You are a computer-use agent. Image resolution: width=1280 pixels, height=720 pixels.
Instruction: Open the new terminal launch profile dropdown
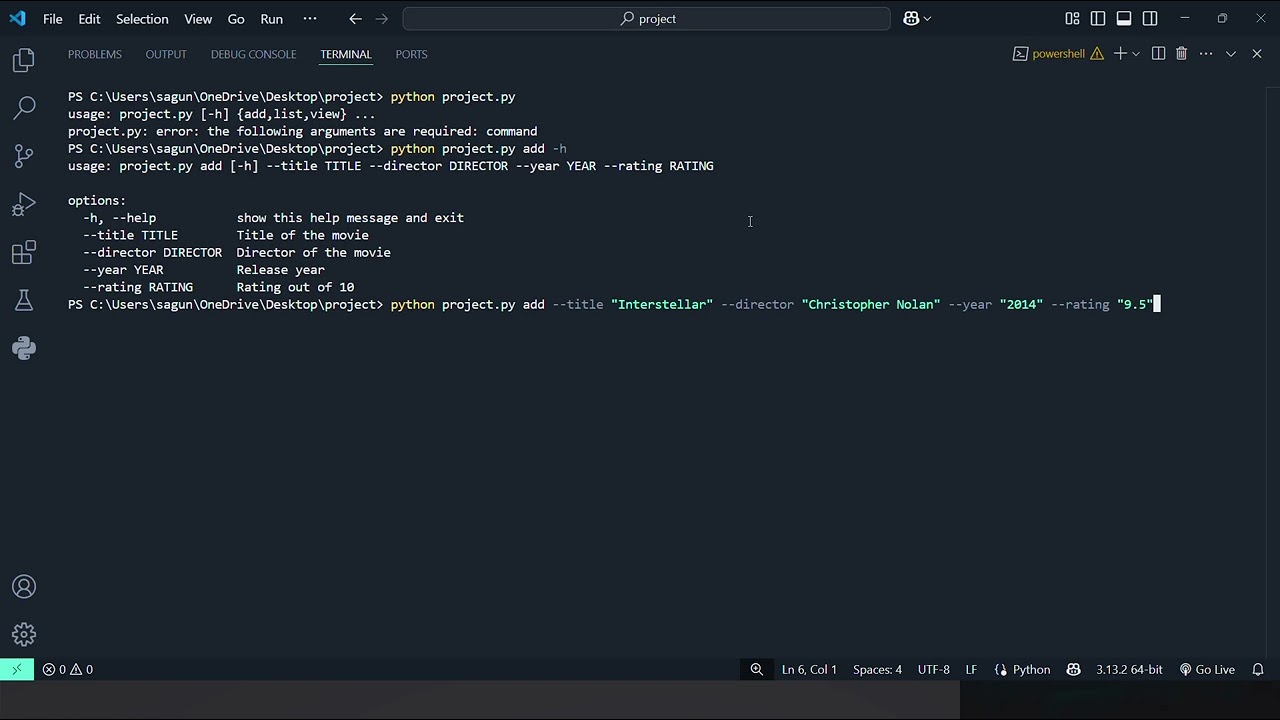coord(1136,54)
